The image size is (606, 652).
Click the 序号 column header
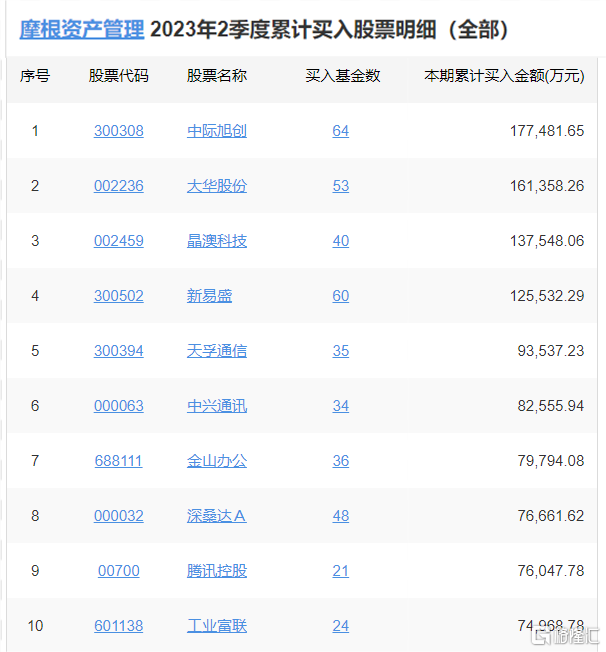[x=35, y=76]
